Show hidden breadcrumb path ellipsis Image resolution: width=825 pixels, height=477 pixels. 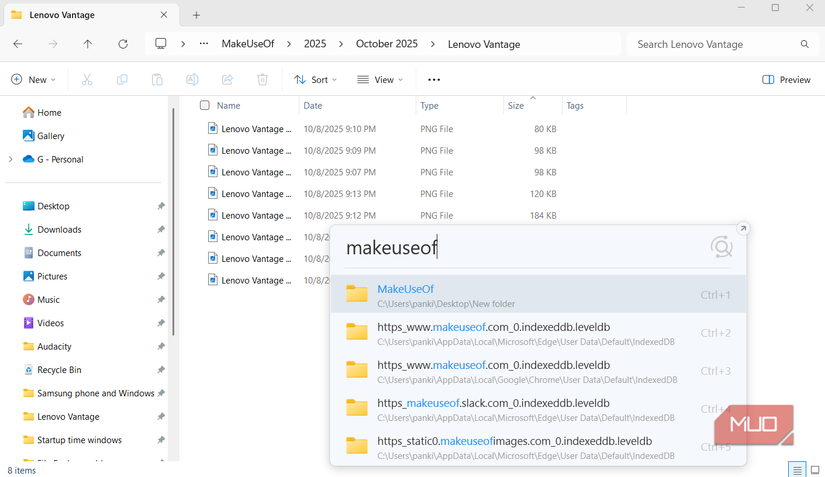click(x=204, y=44)
